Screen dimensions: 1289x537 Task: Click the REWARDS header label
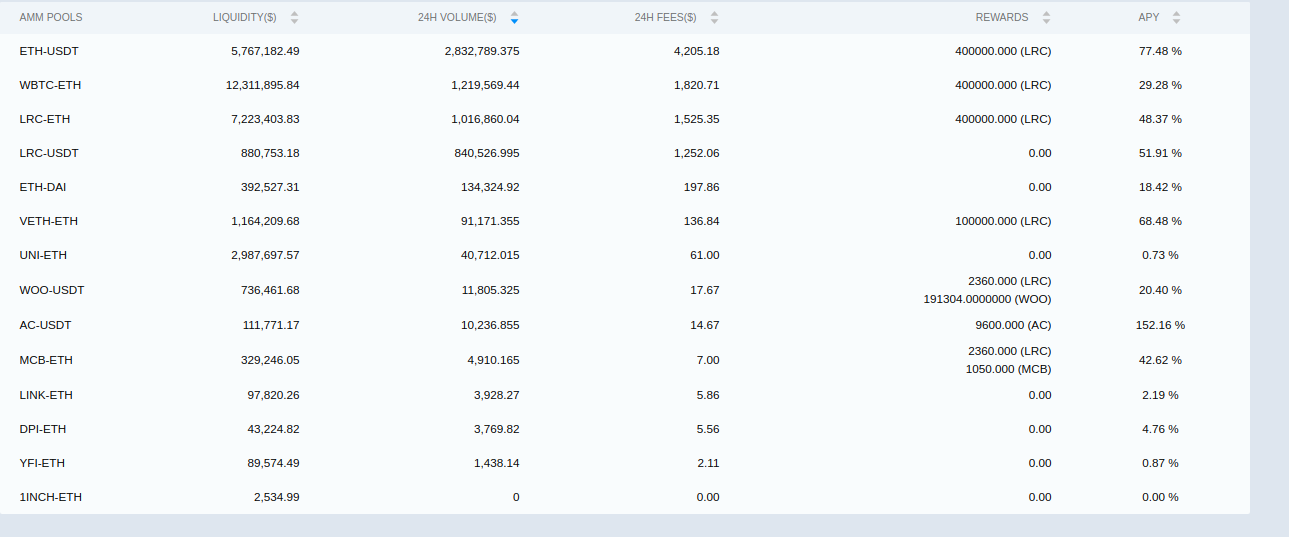1002,18
